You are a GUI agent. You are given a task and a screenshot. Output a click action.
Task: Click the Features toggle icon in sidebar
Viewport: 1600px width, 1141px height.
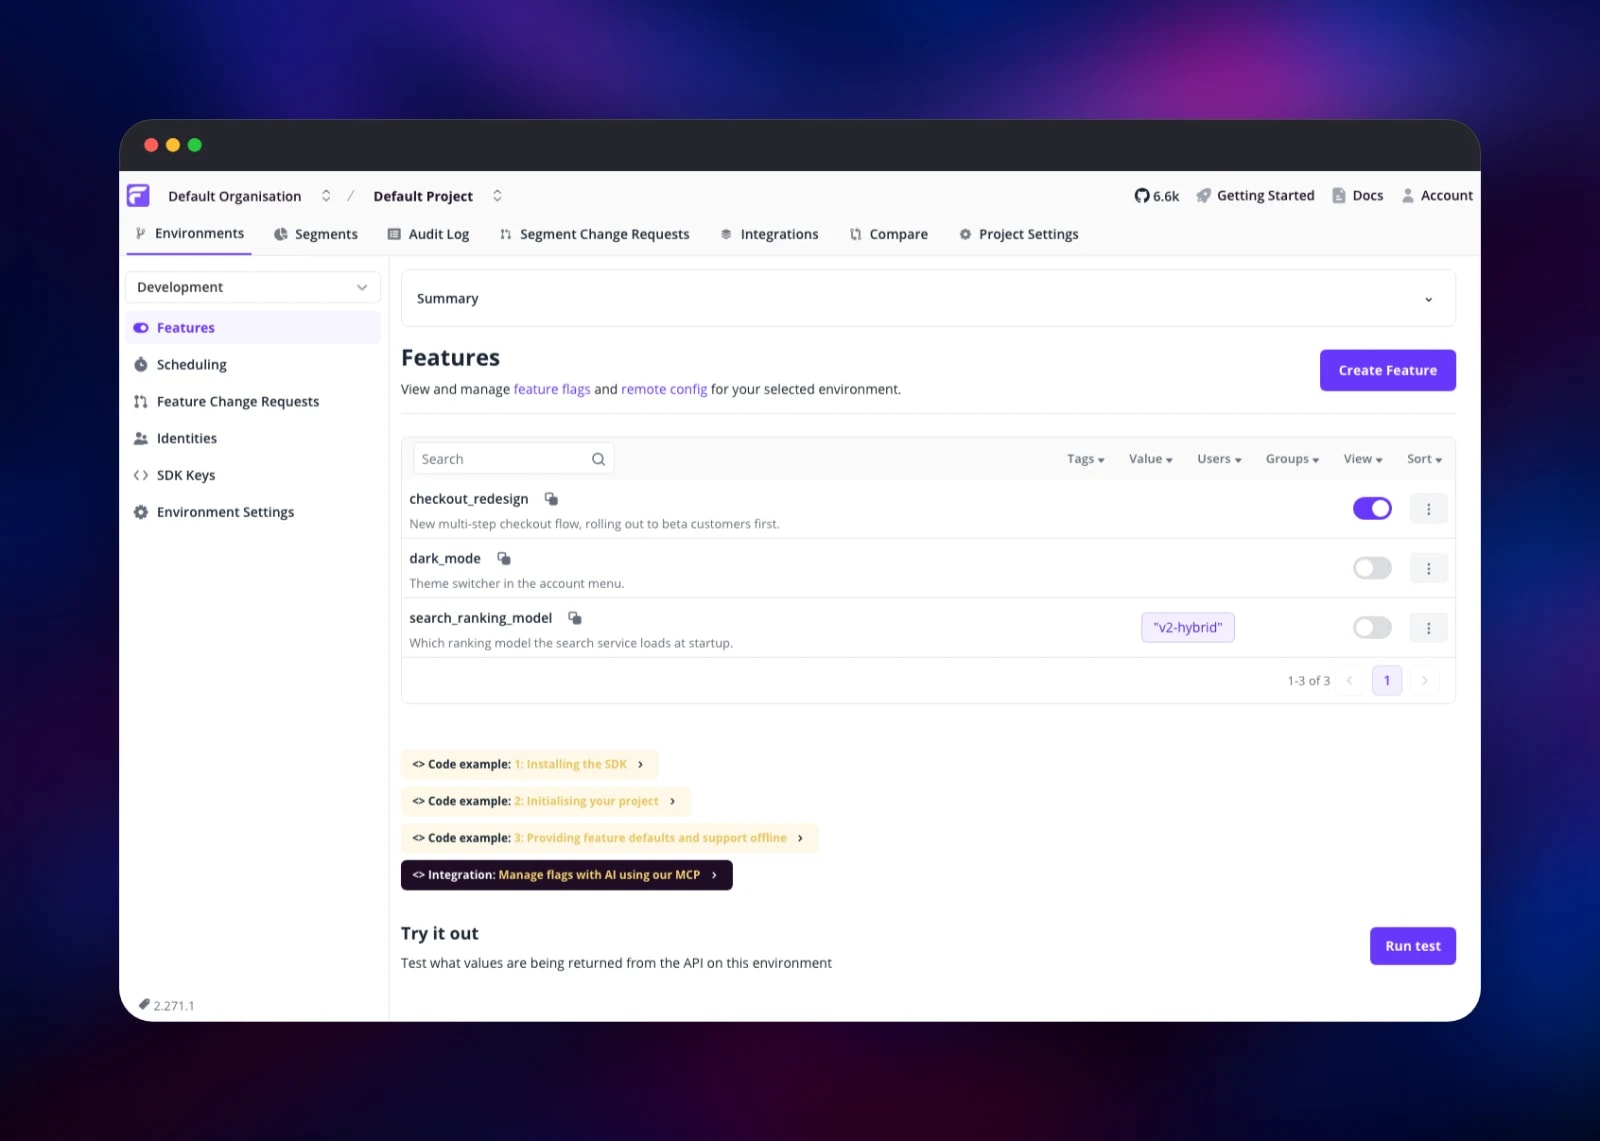(141, 328)
